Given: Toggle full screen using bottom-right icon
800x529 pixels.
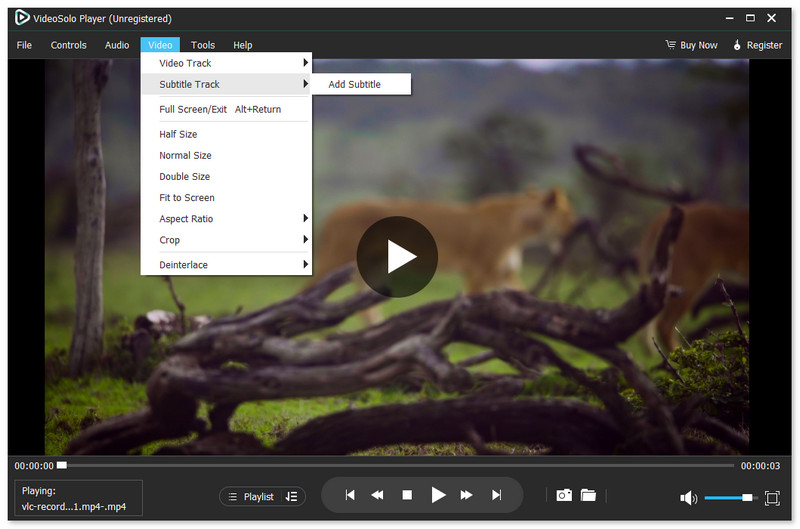Looking at the screenshot, I should pyautogui.click(x=772, y=498).
